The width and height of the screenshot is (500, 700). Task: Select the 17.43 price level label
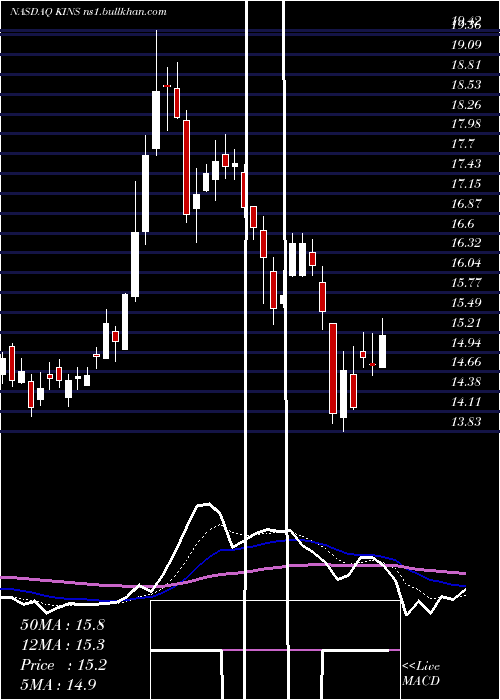[466, 164]
